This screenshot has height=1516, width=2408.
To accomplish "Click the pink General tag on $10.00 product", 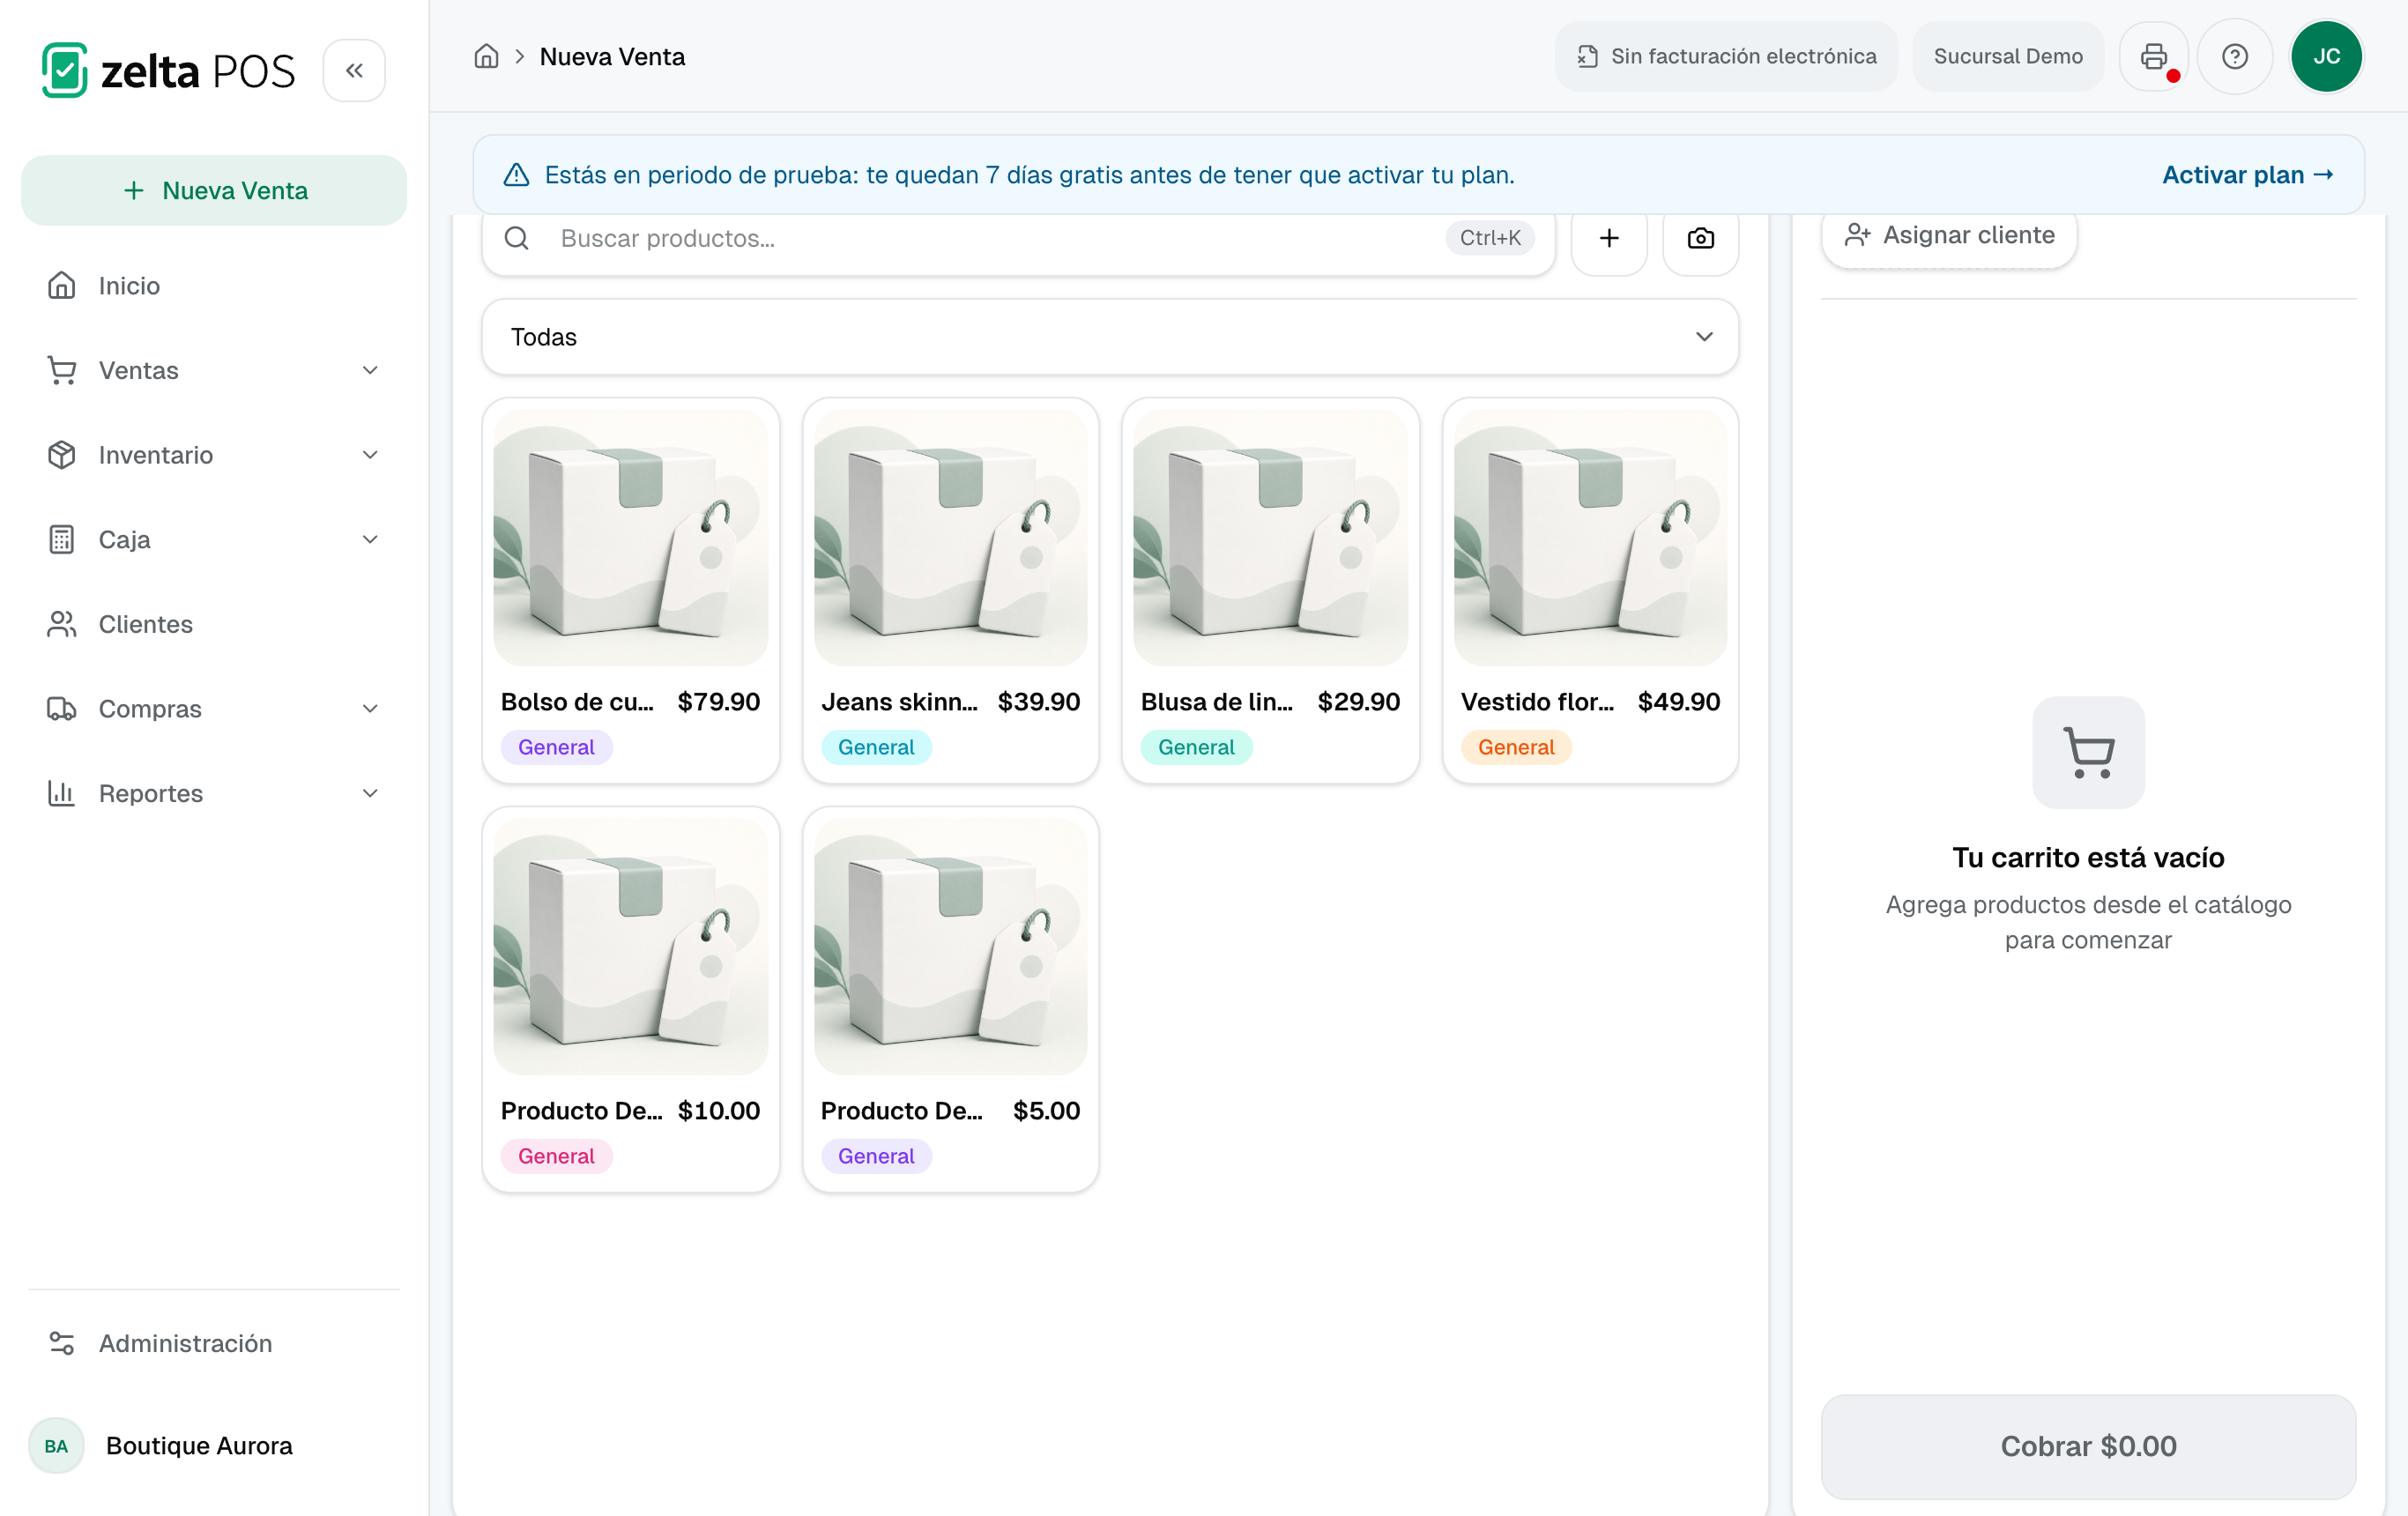I will [556, 1156].
